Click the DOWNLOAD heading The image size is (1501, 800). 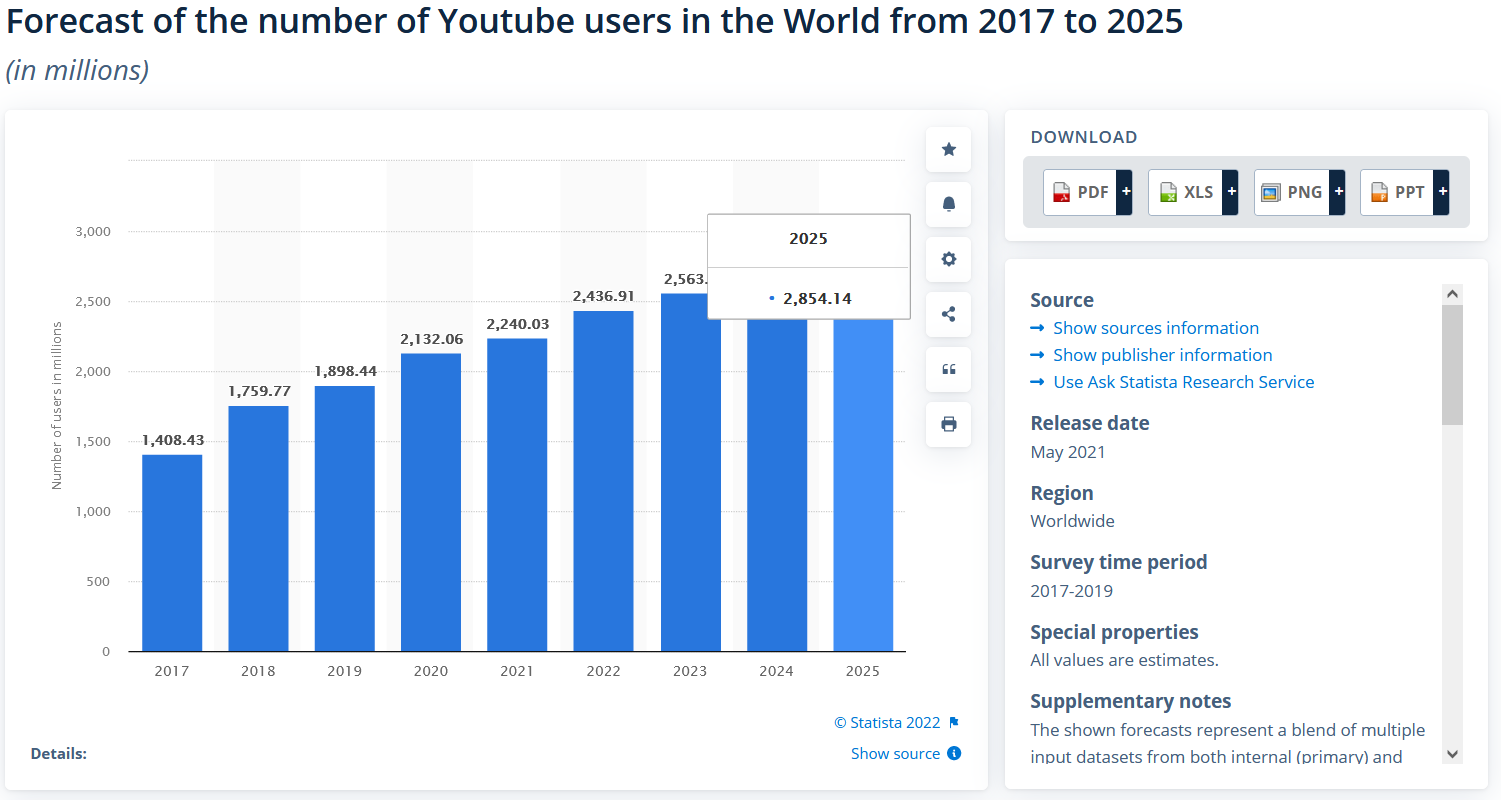(x=1084, y=137)
